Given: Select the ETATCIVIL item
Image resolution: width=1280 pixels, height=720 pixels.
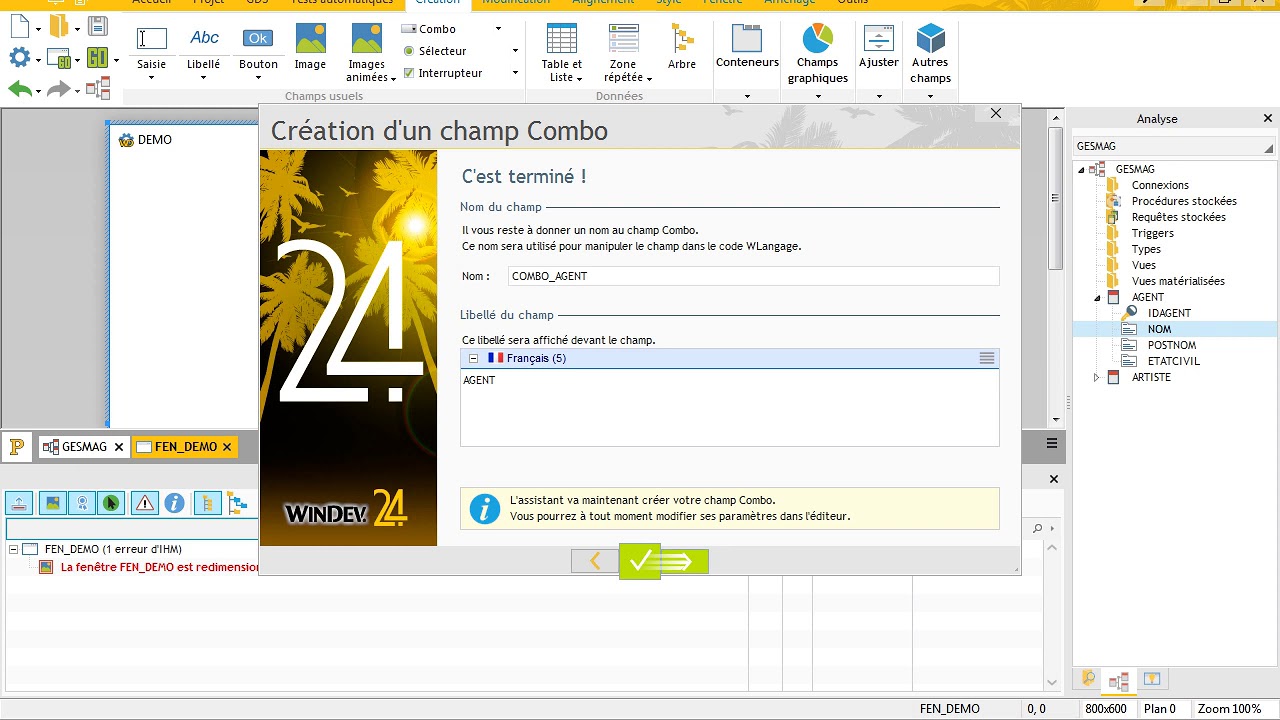Looking at the screenshot, I should point(1173,361).
